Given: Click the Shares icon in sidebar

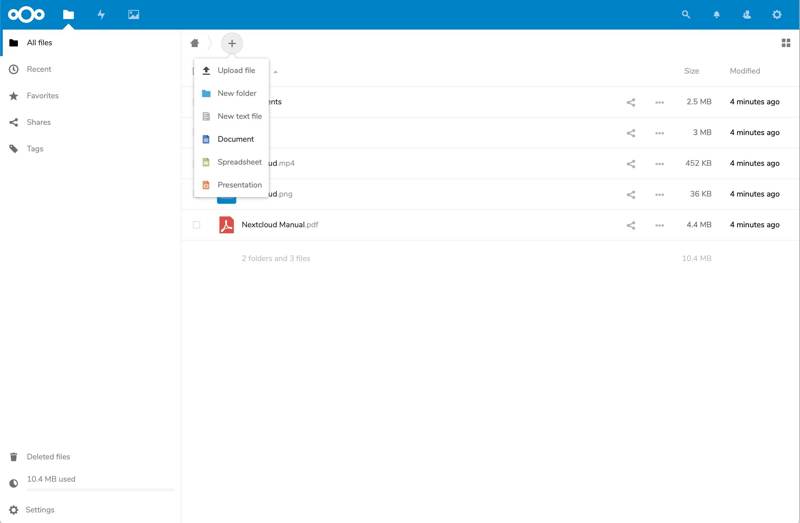Looking at the screenshot, I should [14, 122].
